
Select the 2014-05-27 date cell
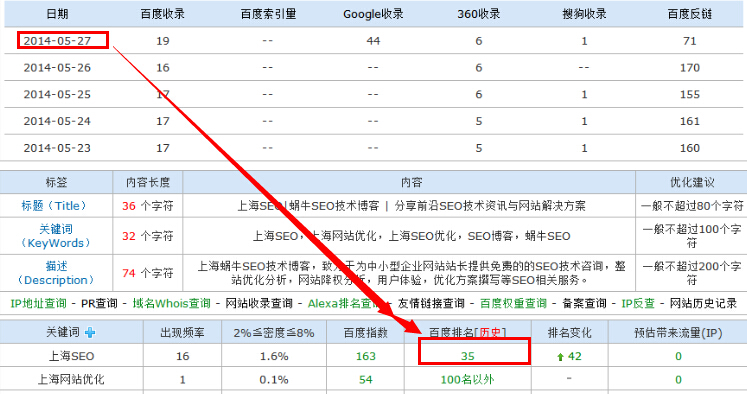tap(57, 41)
